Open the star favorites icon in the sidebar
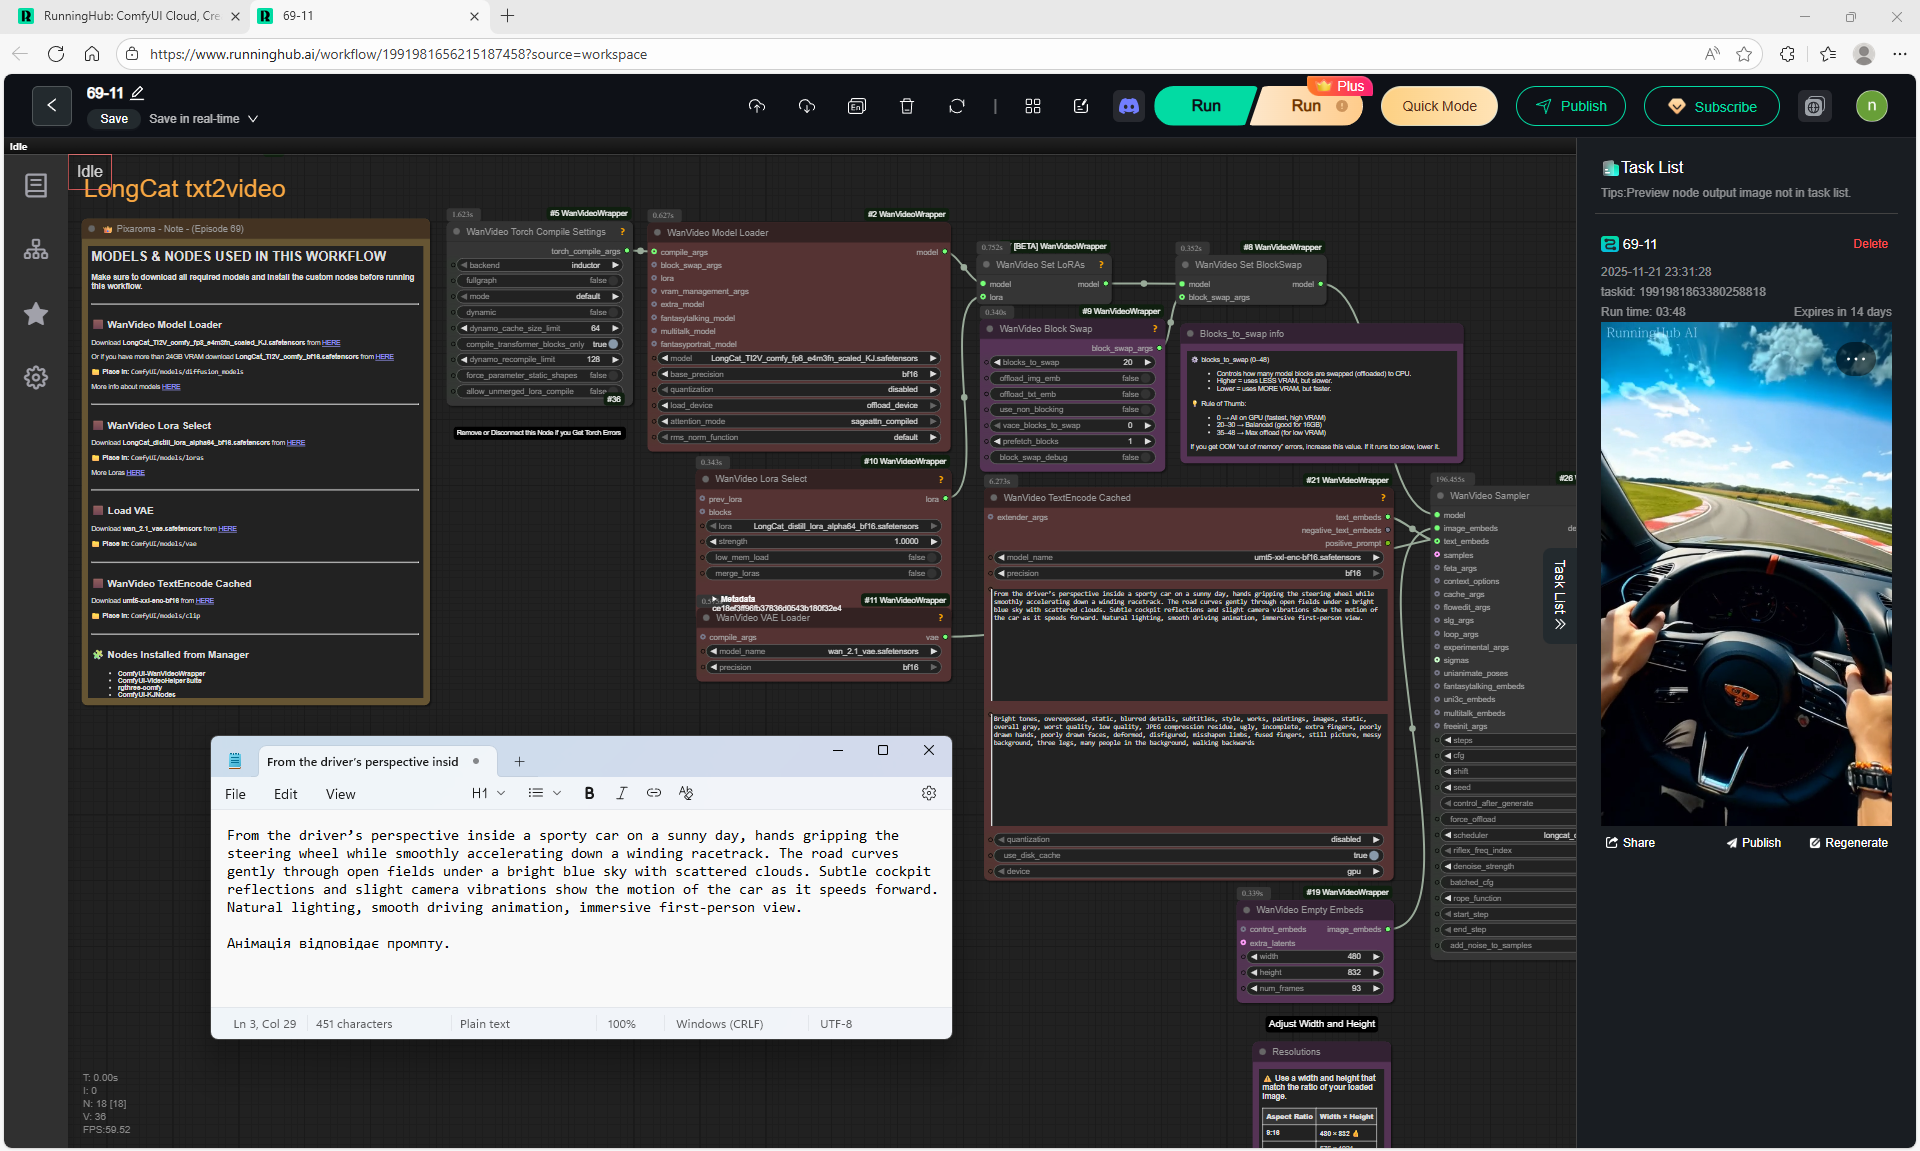Image resolution: width=1920 pixels, height=1151 pixels. (36, 314)
